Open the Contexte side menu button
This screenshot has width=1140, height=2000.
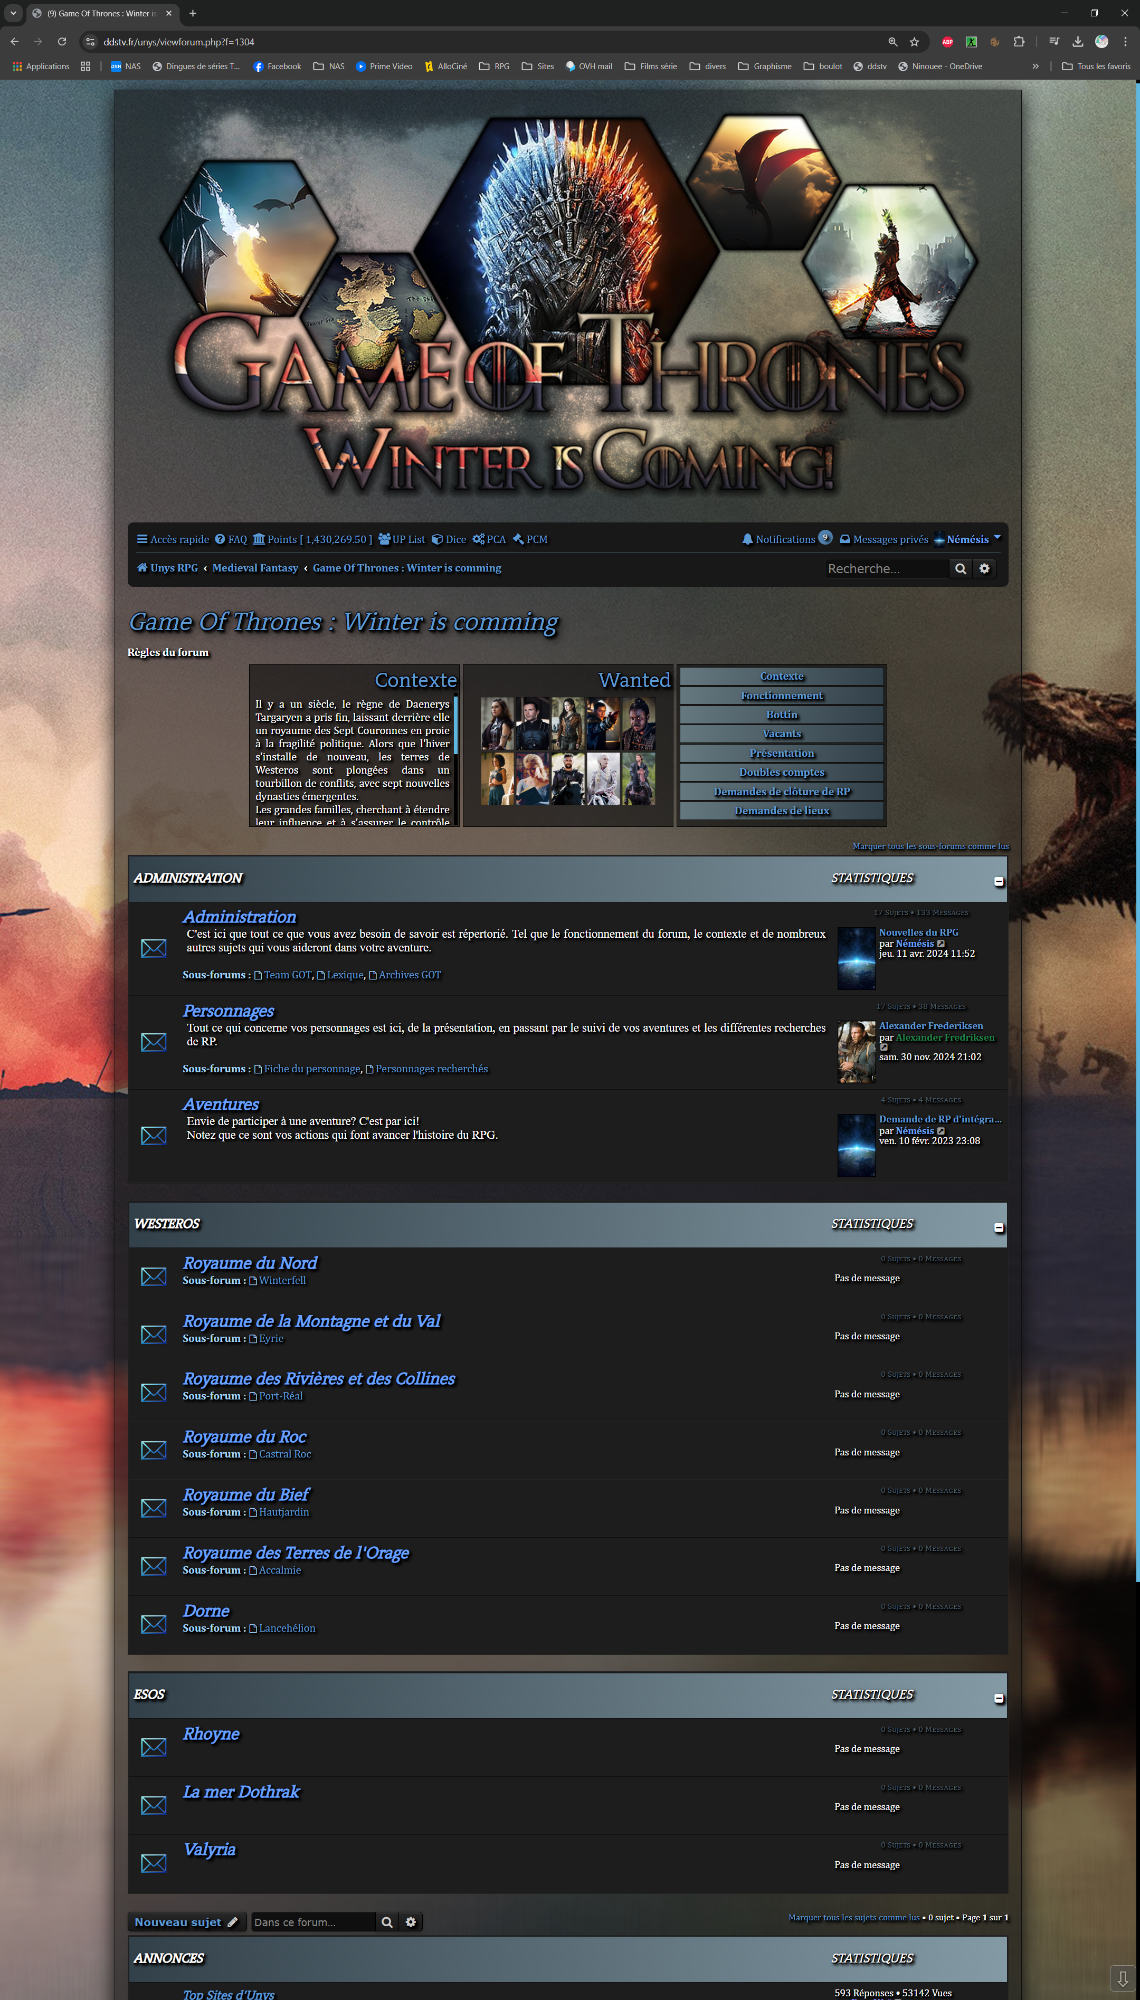coord(782,677)
